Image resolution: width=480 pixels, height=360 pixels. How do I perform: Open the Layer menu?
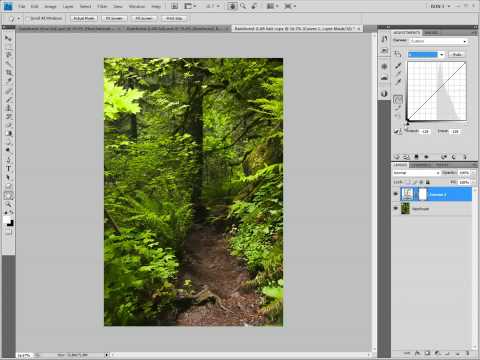click(x=68, y=6)
